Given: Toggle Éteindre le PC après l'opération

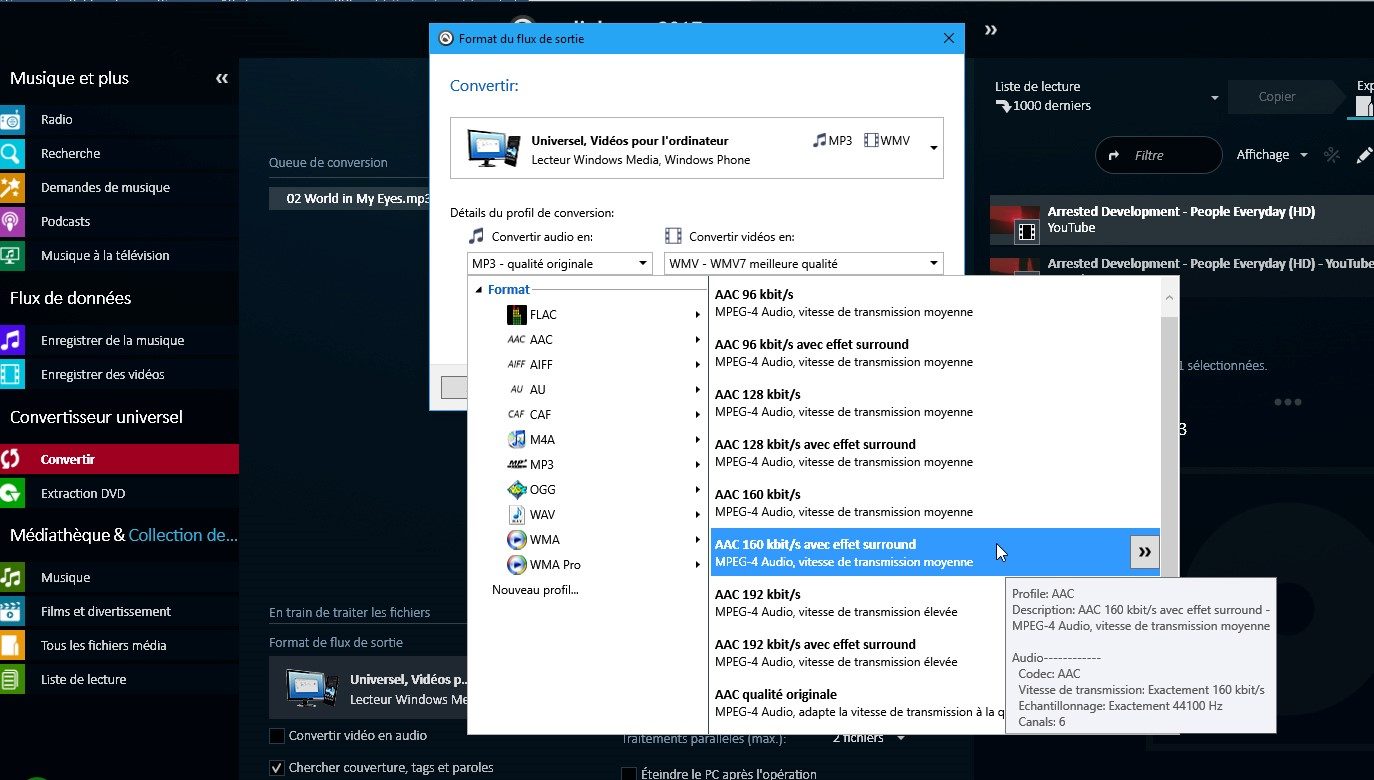Looking at the screenshot, I should [629, 774].
